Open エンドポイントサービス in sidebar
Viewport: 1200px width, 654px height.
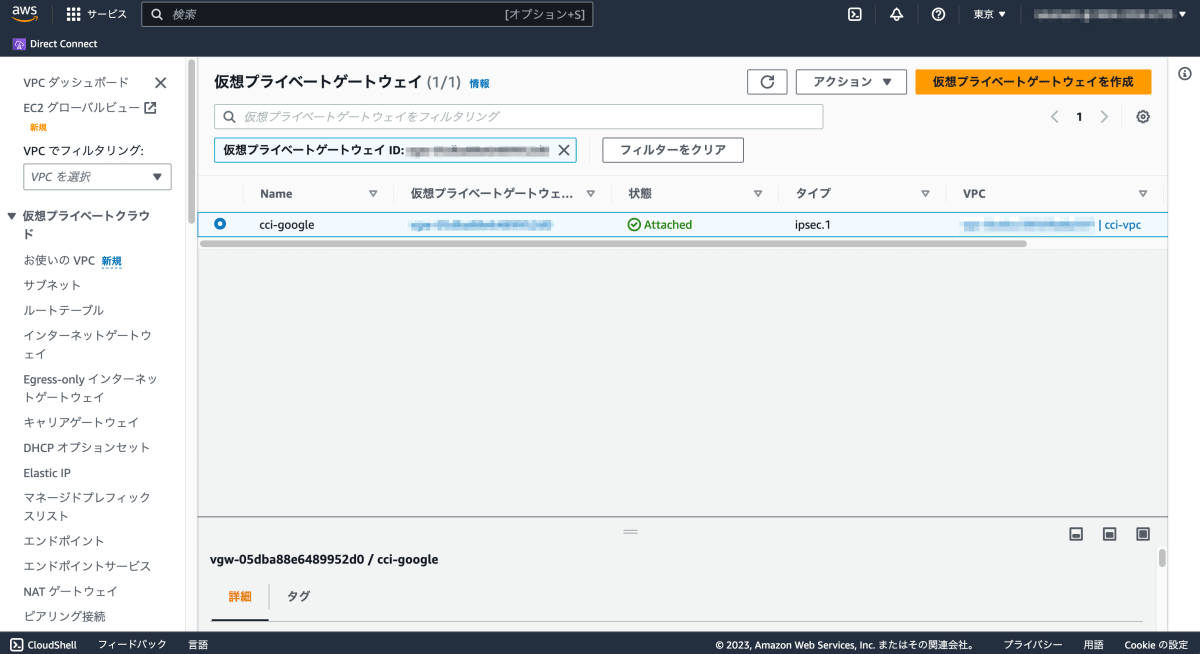pyautogui.click(x=87, y=566)
